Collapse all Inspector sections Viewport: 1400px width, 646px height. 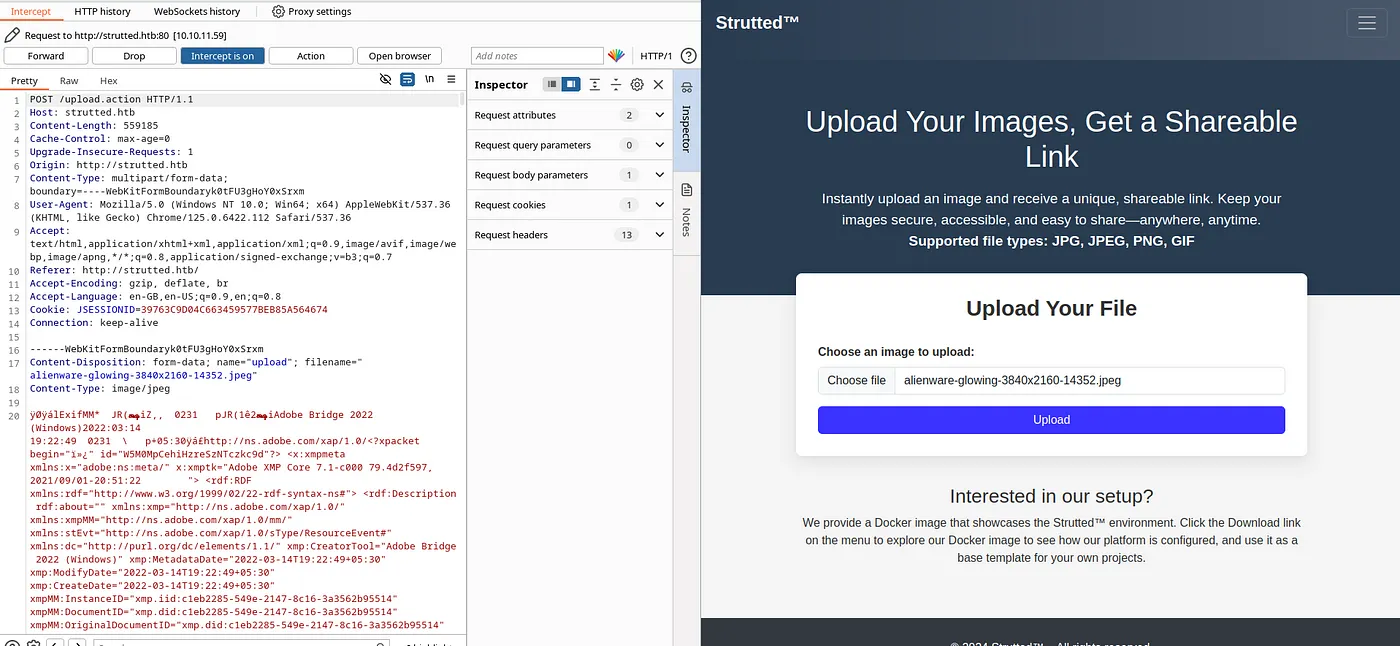coord(616,85)
